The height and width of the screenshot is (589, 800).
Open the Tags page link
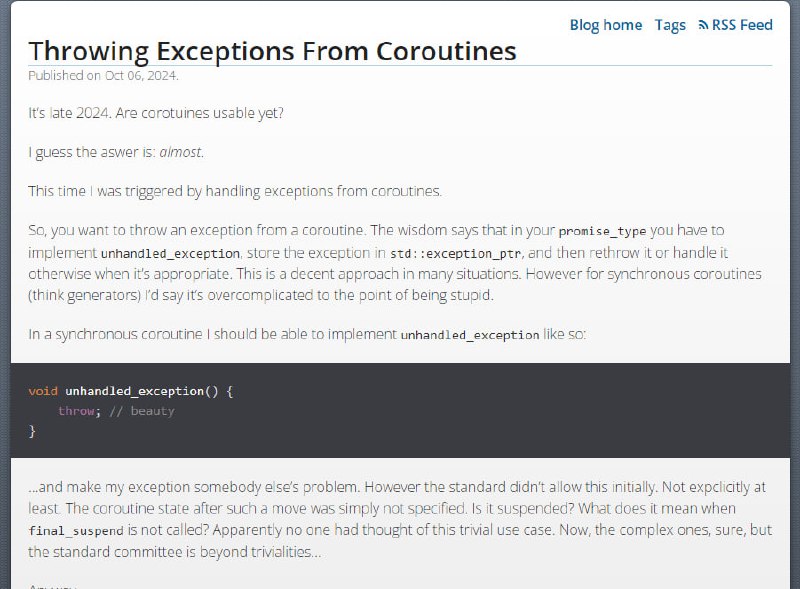click(670, 25)
